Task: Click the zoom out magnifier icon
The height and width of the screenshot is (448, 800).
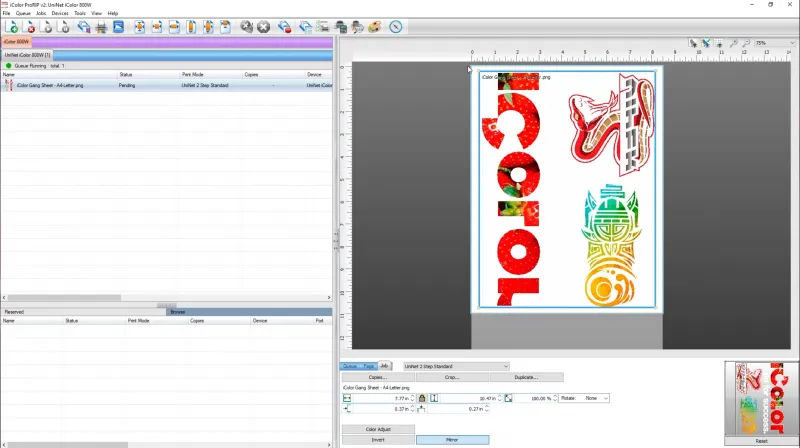Action: click(746, 43)
